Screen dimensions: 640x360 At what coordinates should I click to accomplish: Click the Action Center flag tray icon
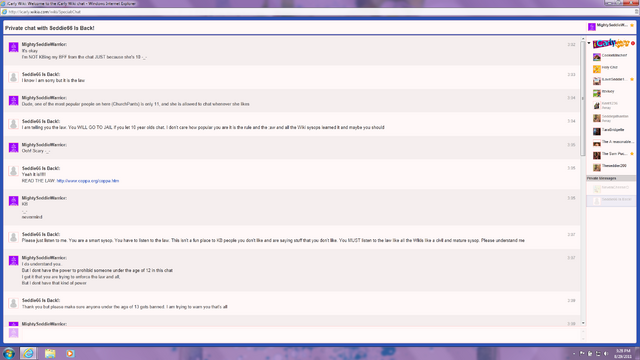point(582,353)
